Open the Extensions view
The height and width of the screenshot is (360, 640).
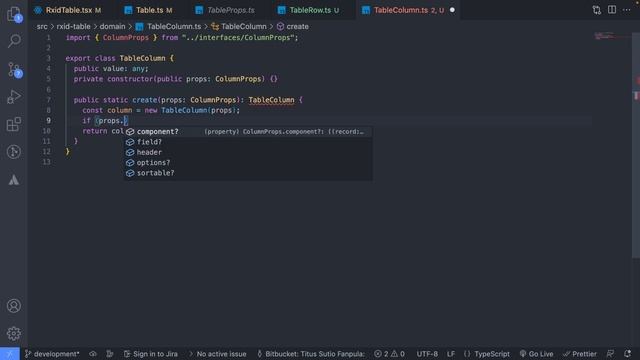click(x=14, y=124)
